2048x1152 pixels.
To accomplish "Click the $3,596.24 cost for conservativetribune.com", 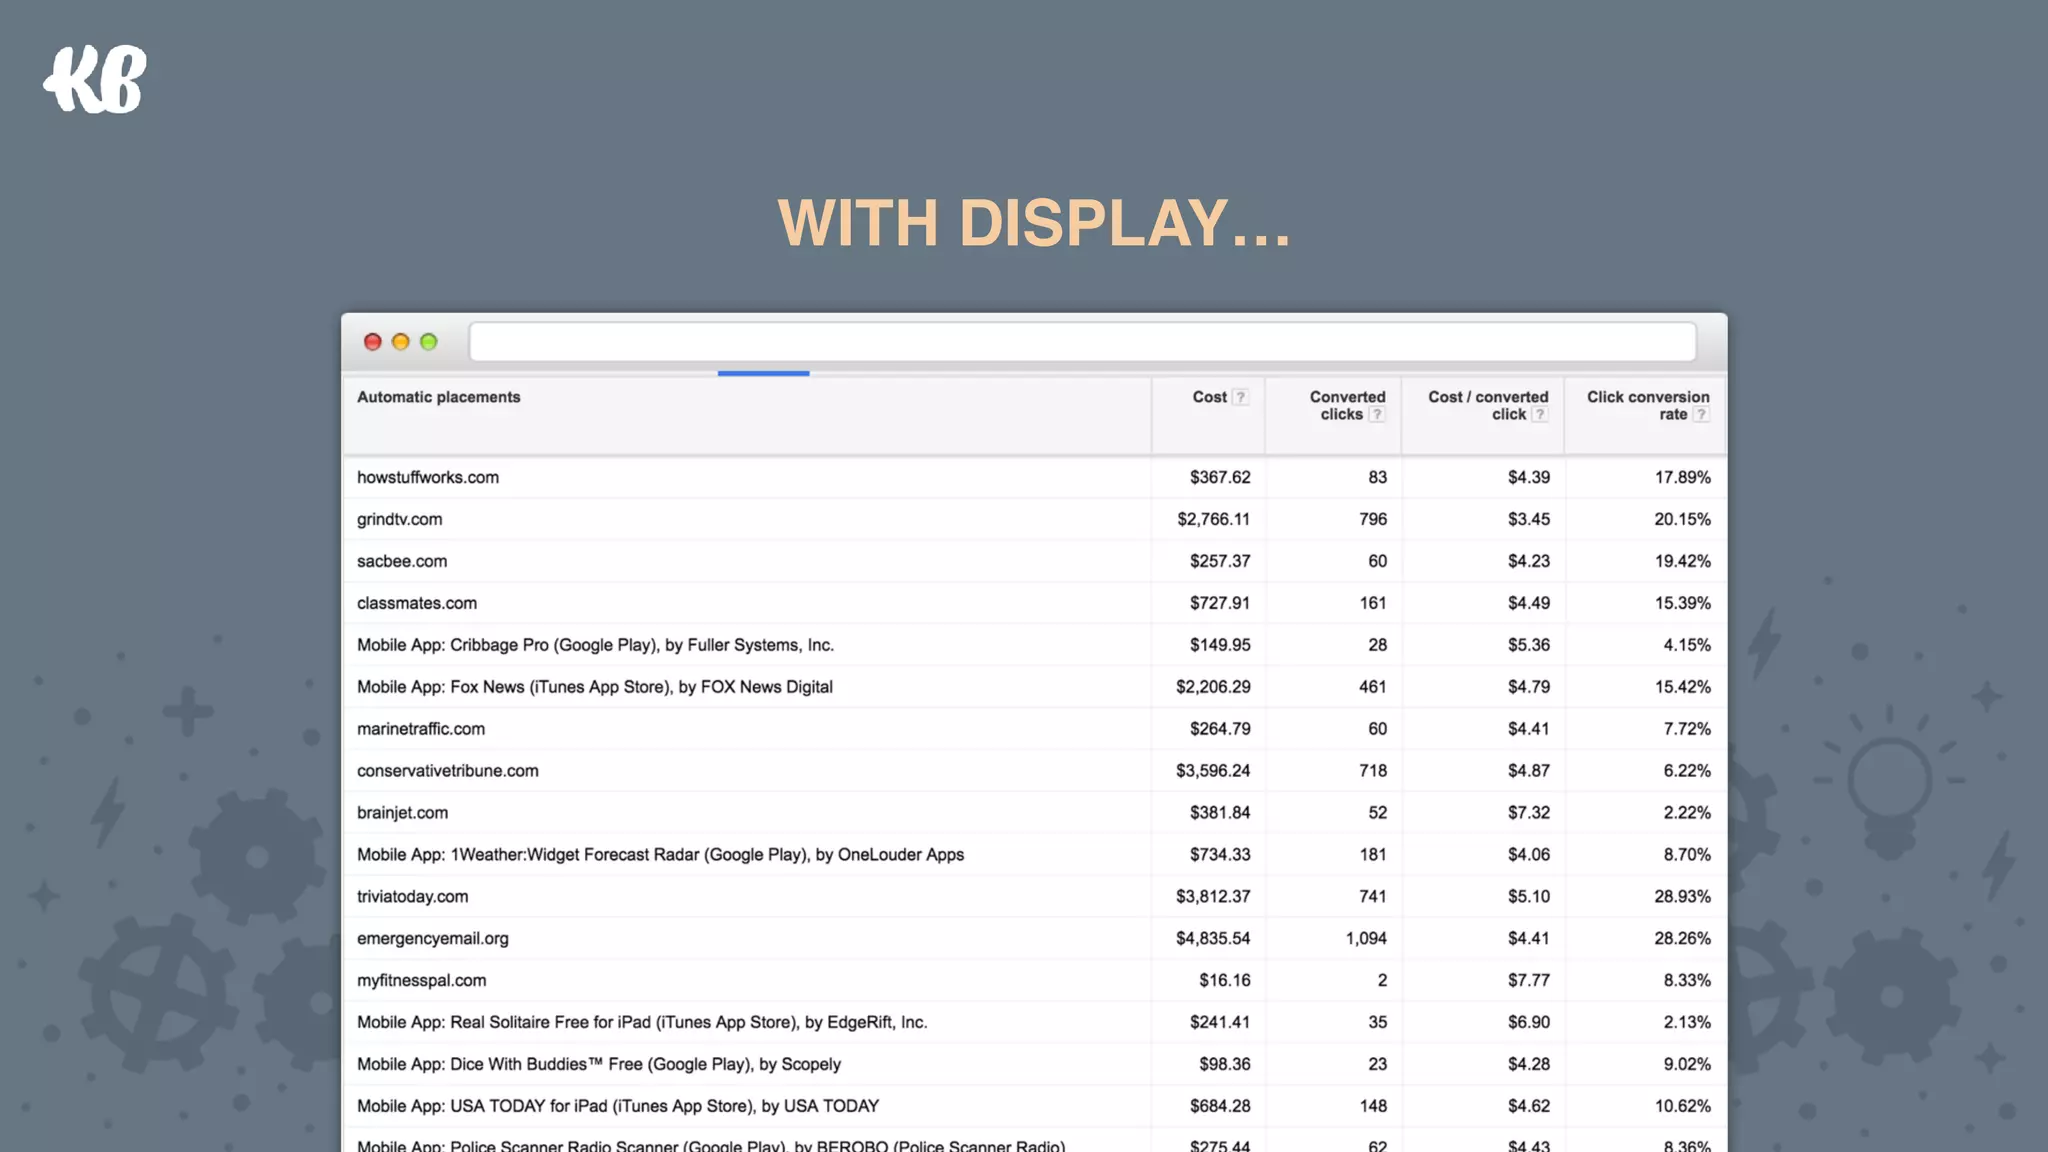I will (1213, 771).
